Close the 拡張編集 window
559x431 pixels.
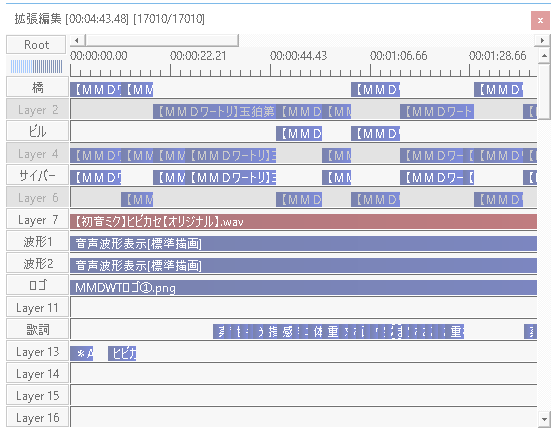point(540,20)
